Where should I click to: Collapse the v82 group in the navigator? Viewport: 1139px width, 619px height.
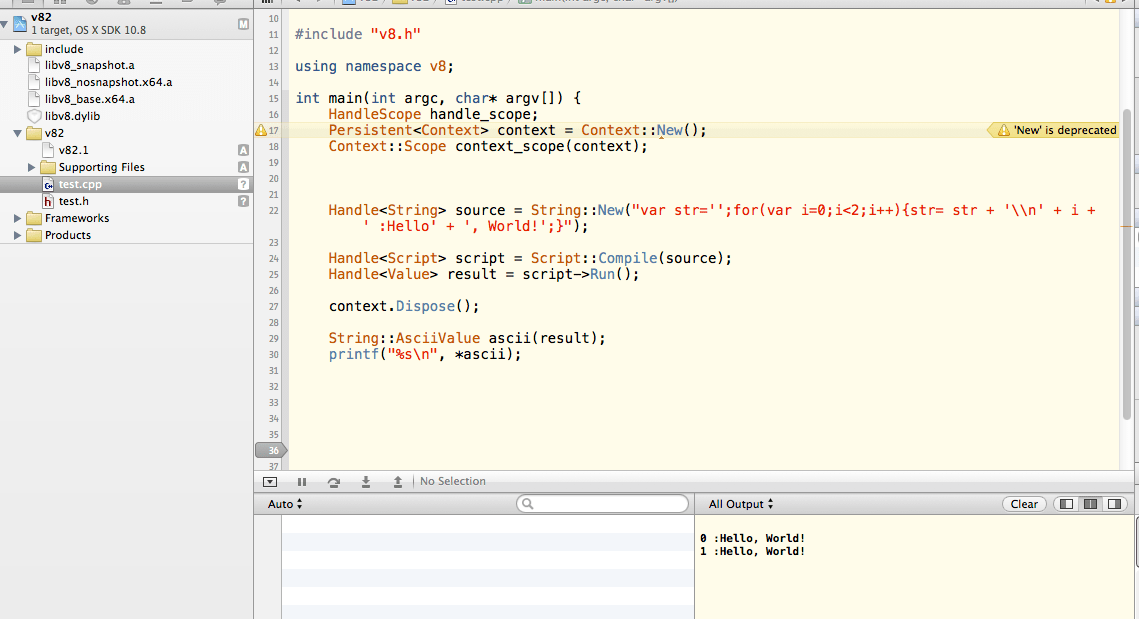16,132
